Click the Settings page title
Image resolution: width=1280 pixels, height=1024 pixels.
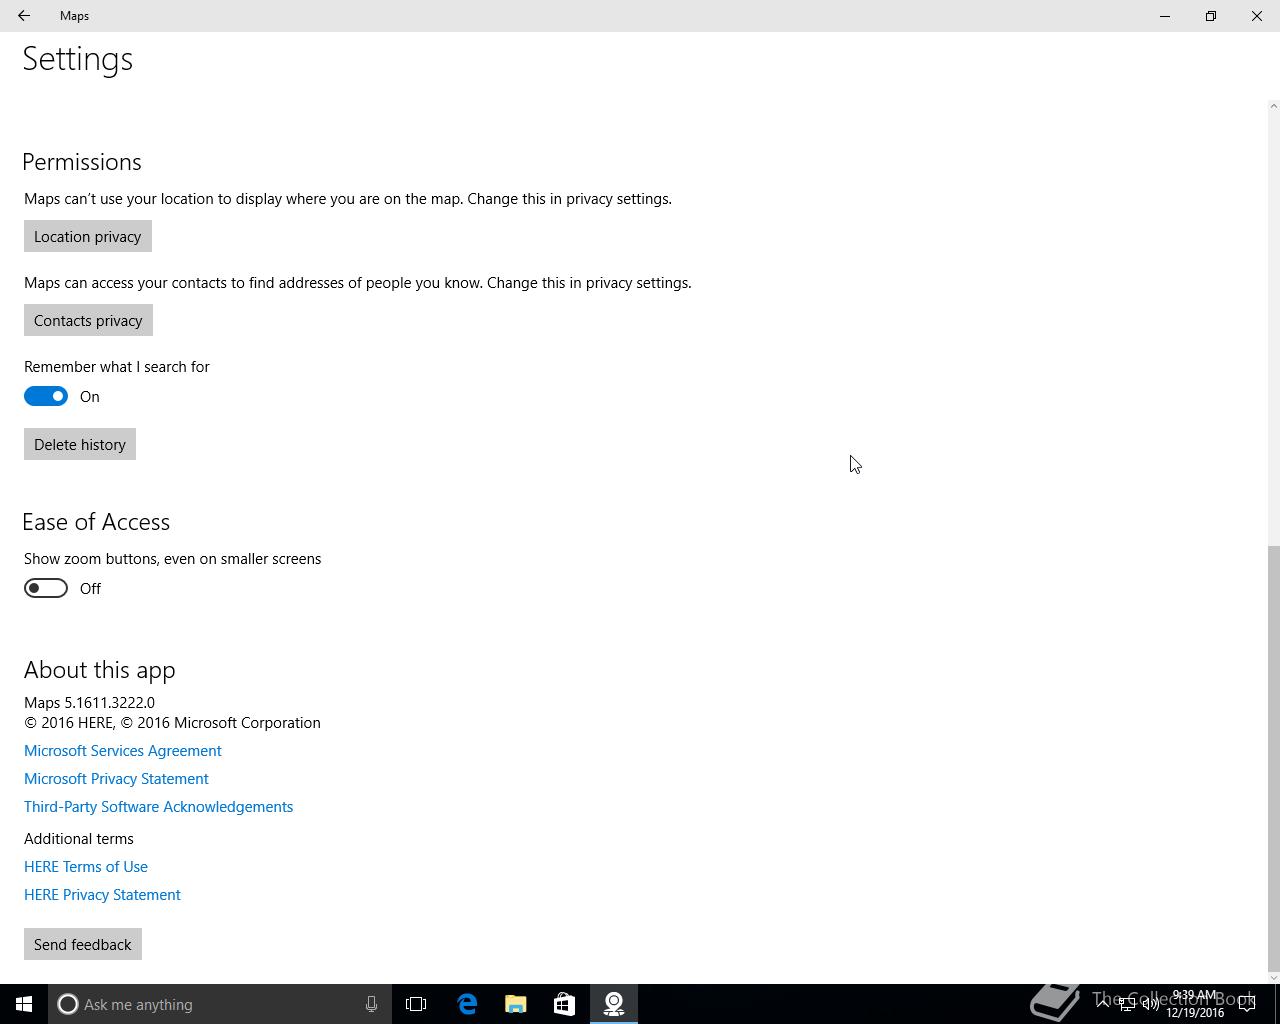point(78,58)
